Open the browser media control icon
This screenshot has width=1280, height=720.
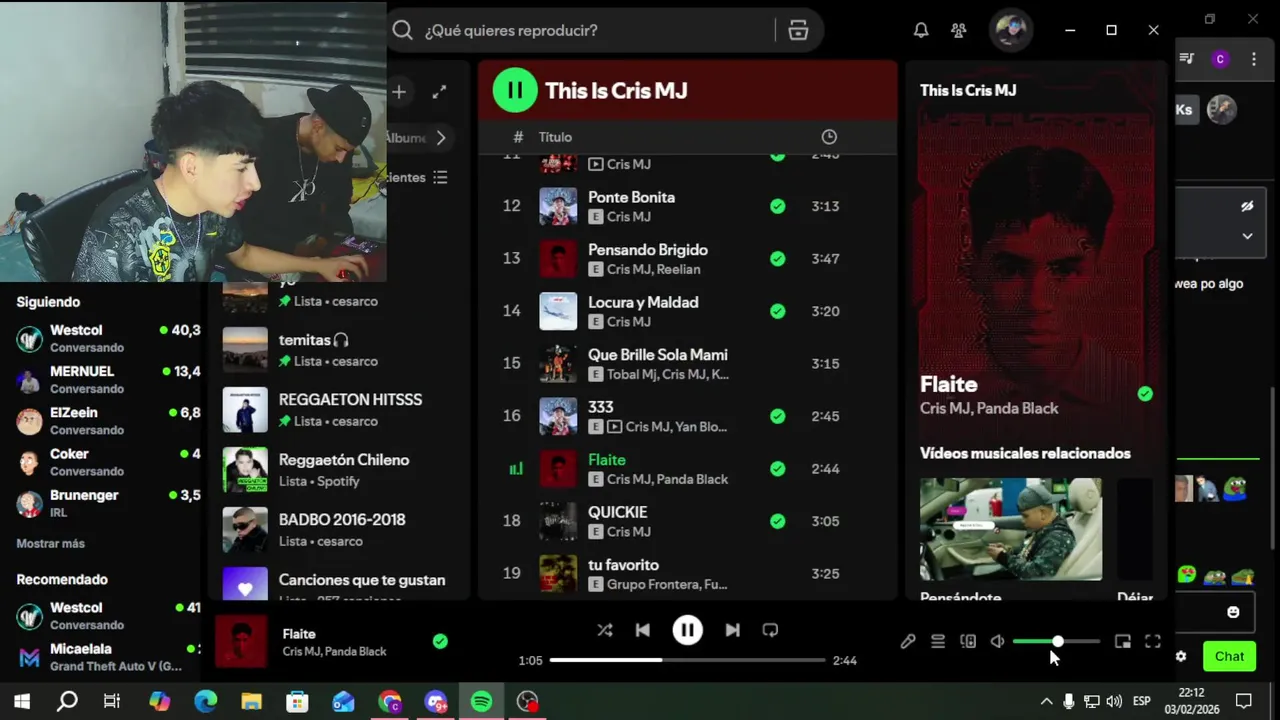[x=1187, y=59]
